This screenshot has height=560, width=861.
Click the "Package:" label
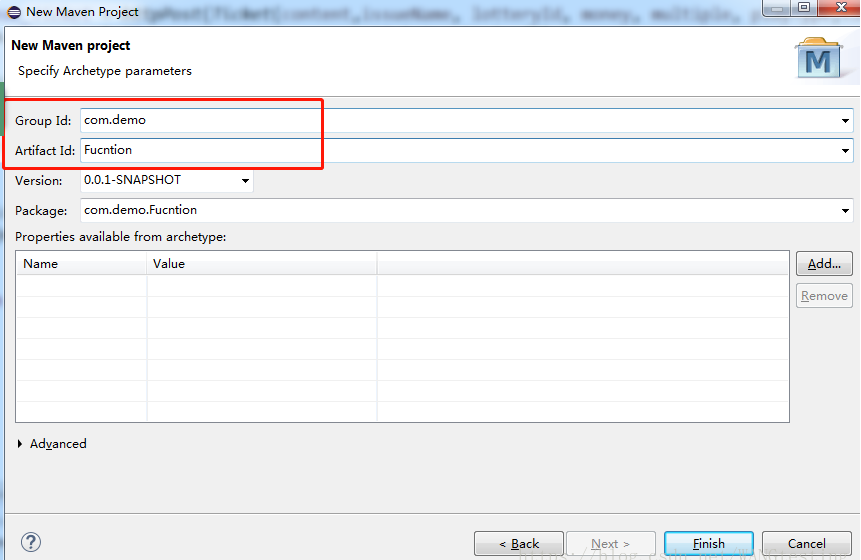(x=41, y=211)
